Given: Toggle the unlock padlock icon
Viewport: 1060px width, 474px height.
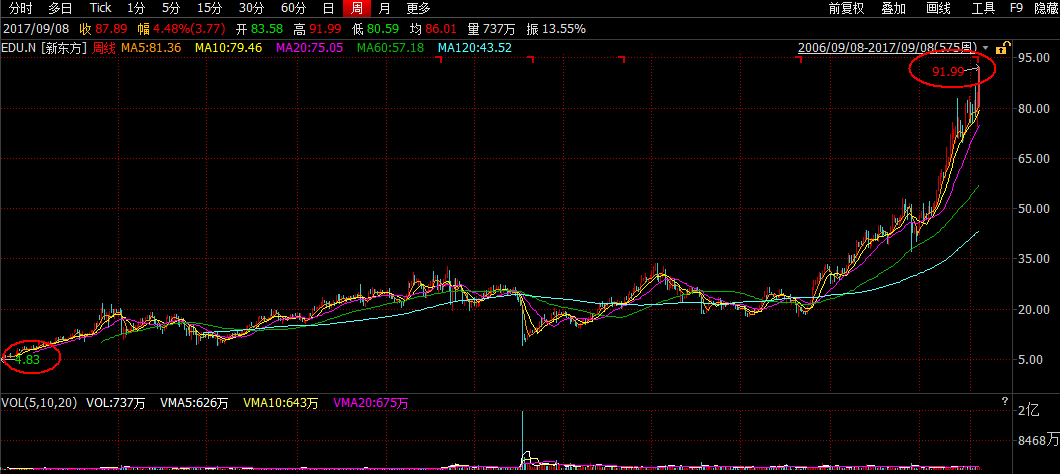Looking at the screenshot, I should click(1004, 48).
